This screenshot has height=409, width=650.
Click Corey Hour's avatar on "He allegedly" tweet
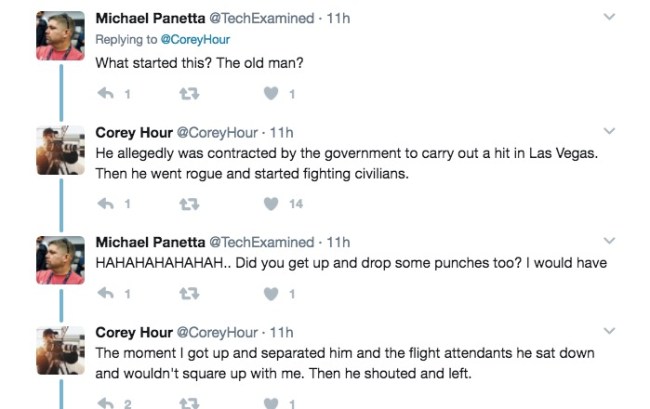pyautogui.click(x=58, y=149)
